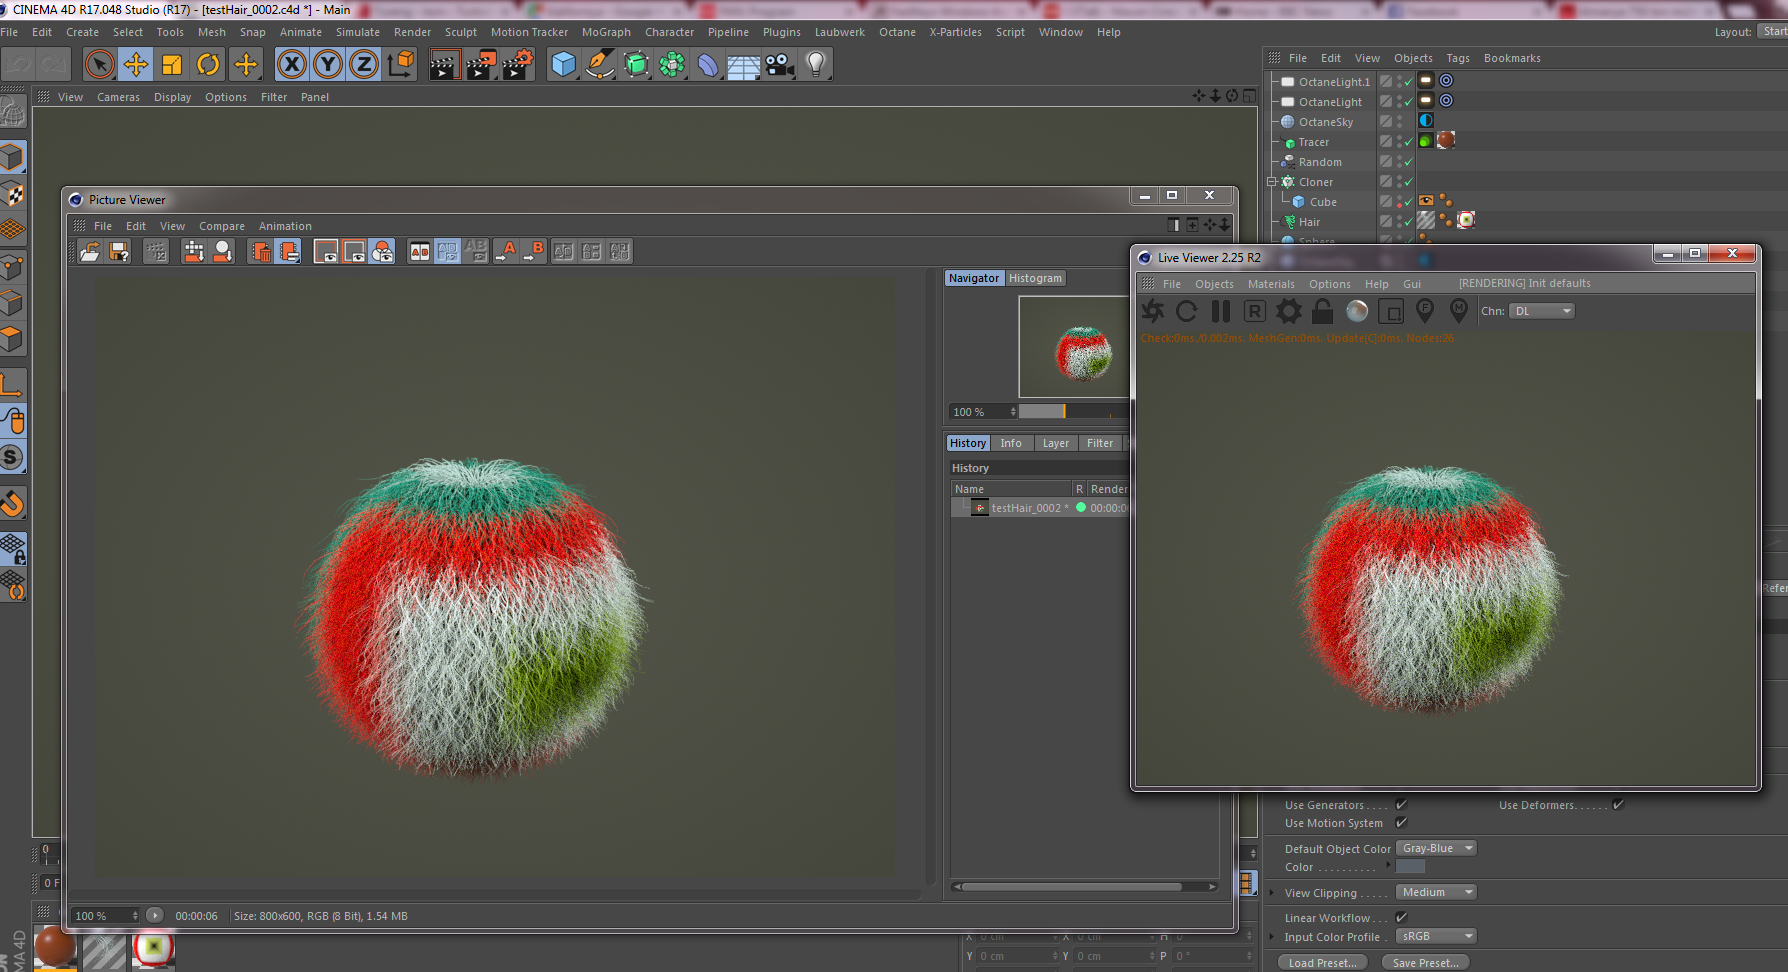The width and height of the screenshot is (1788, 972).
Task: Click the Save Preset button
Action: [1425, 963]
